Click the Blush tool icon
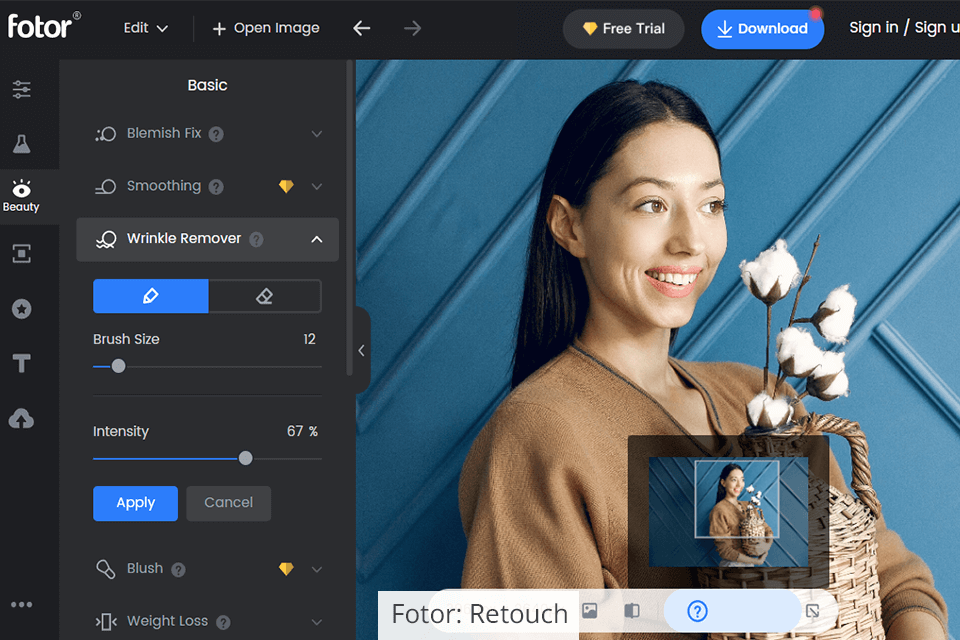The width and height of the screenshot is (960, 640). (106, 569)
